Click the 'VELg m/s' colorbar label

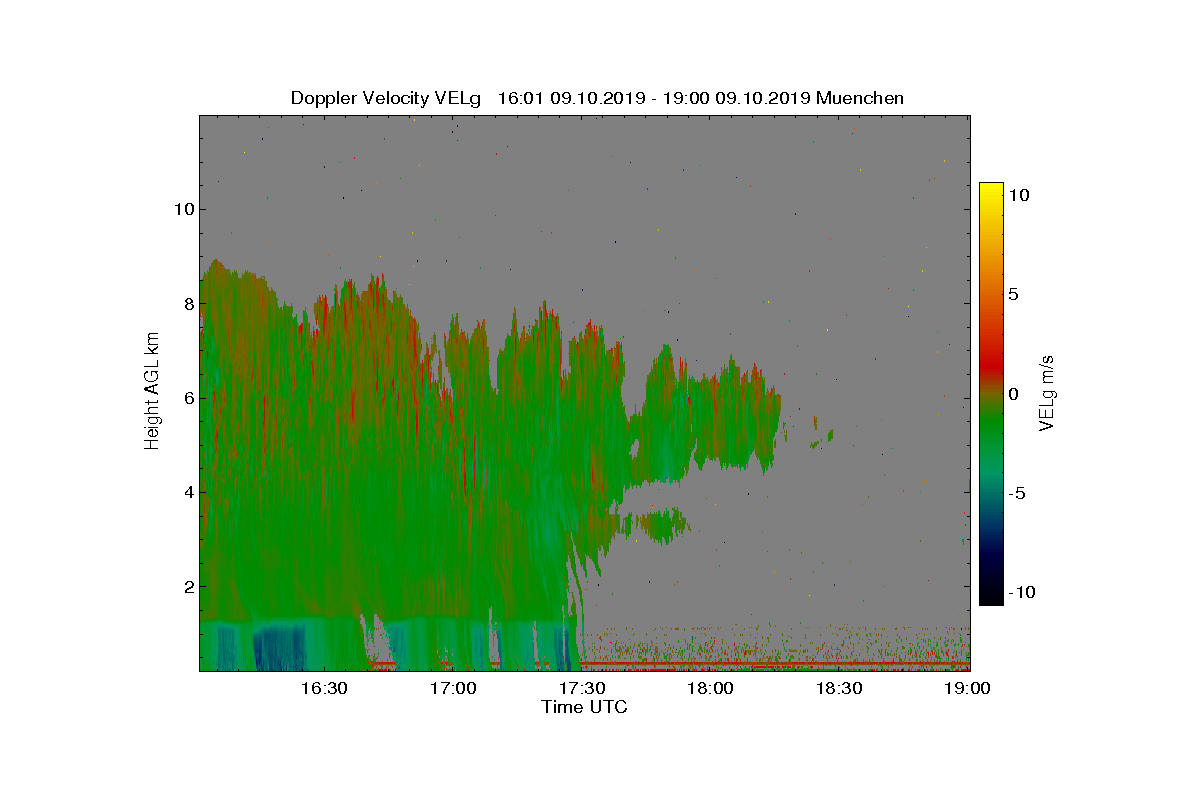tap(1047, 392)
